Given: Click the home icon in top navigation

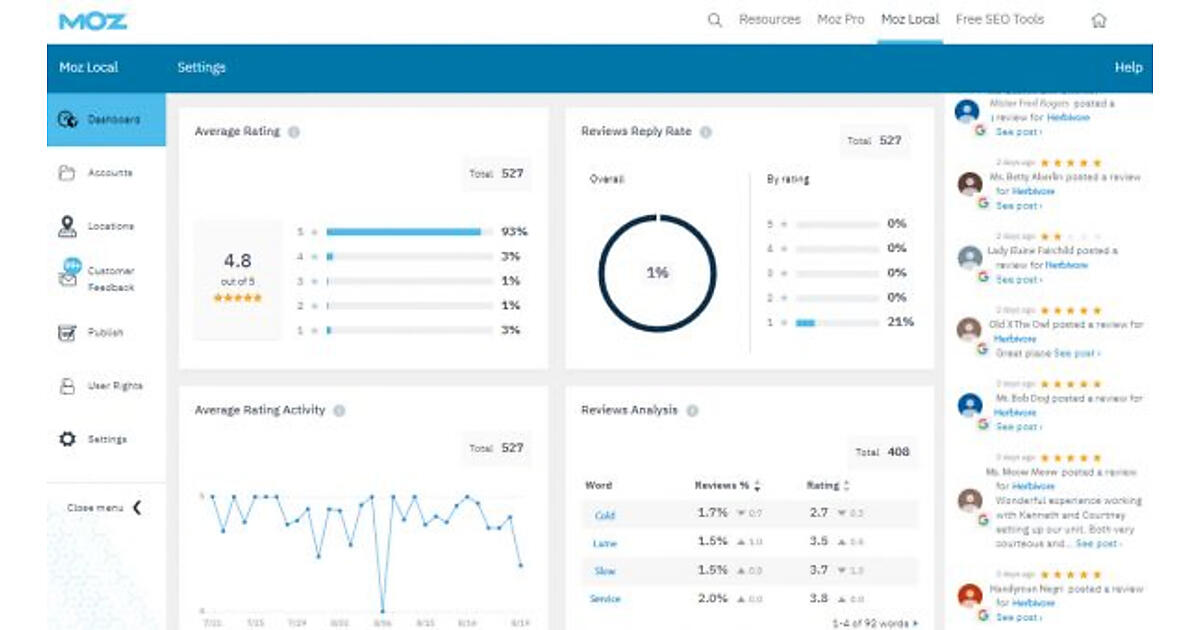Looking at the screenshot, I should pyautogui.click(x=1098, y=20).
